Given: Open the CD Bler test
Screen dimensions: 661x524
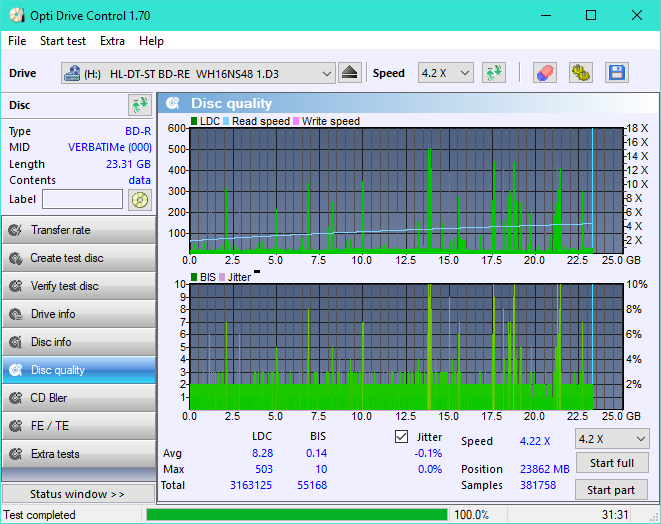Looking at the screenshot, I should (x=79, y=398).
